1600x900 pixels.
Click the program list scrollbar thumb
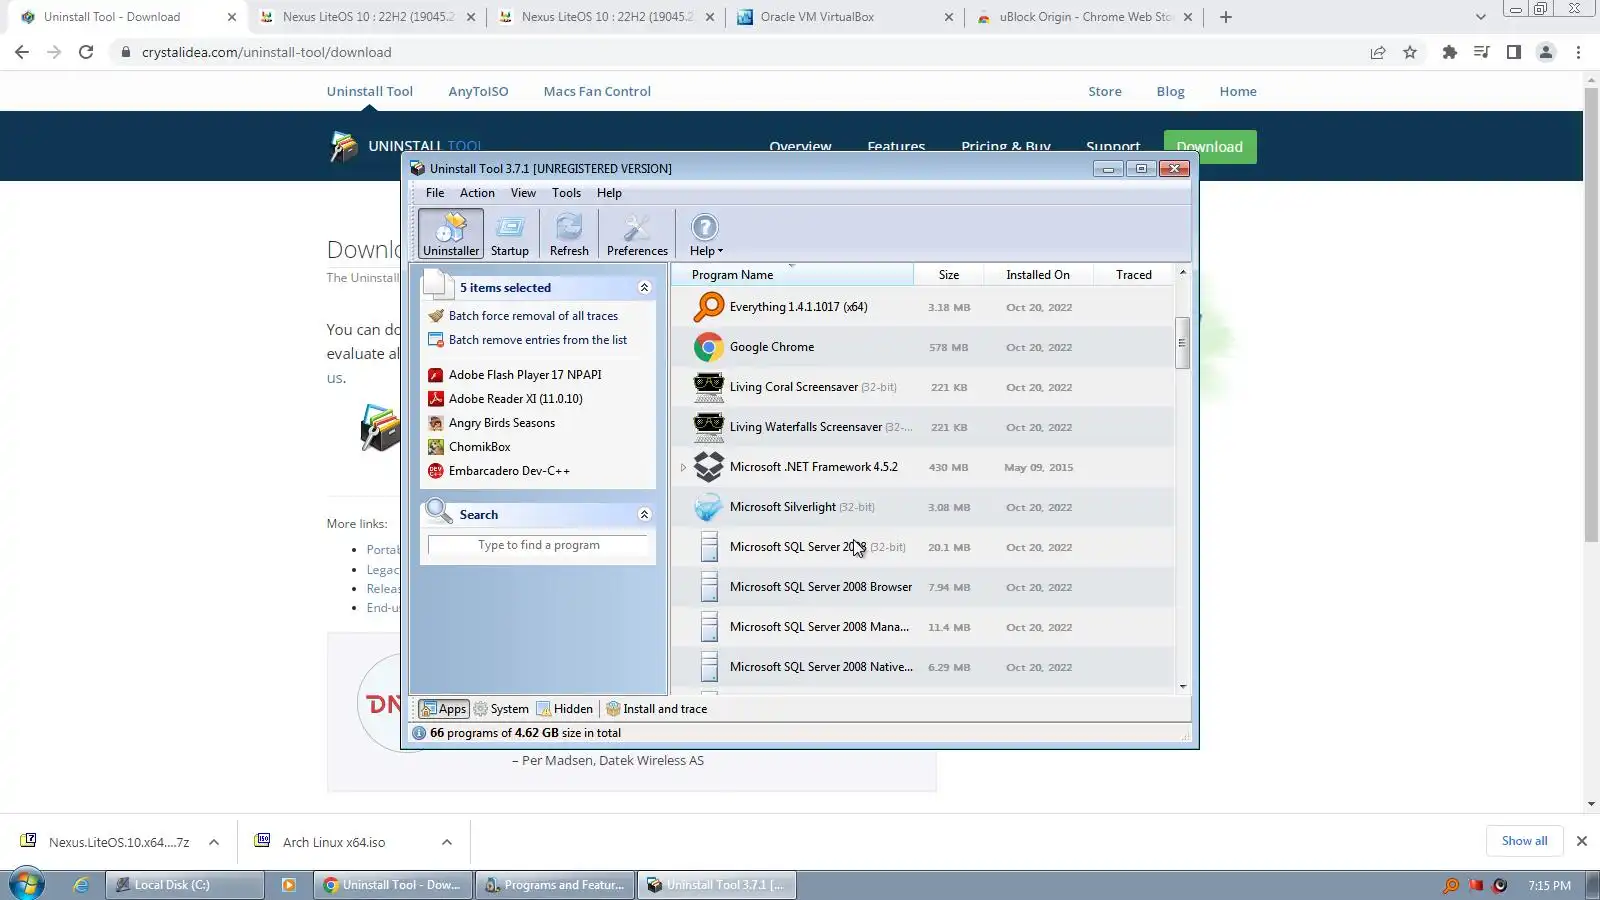pos(1182,343)
